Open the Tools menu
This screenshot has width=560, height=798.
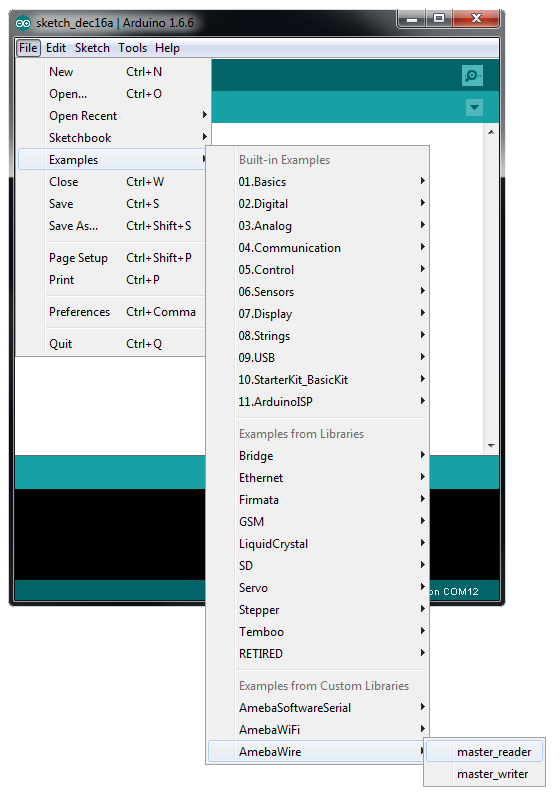132,48
